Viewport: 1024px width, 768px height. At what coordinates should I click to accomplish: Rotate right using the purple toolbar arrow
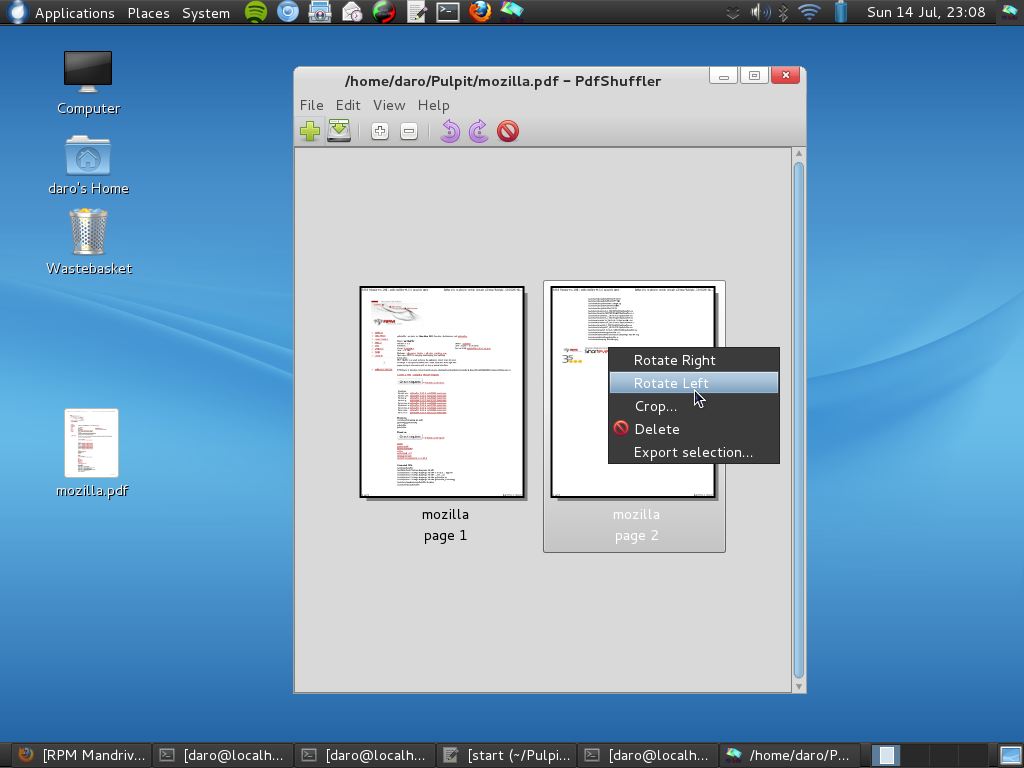(x=479, y=131)
